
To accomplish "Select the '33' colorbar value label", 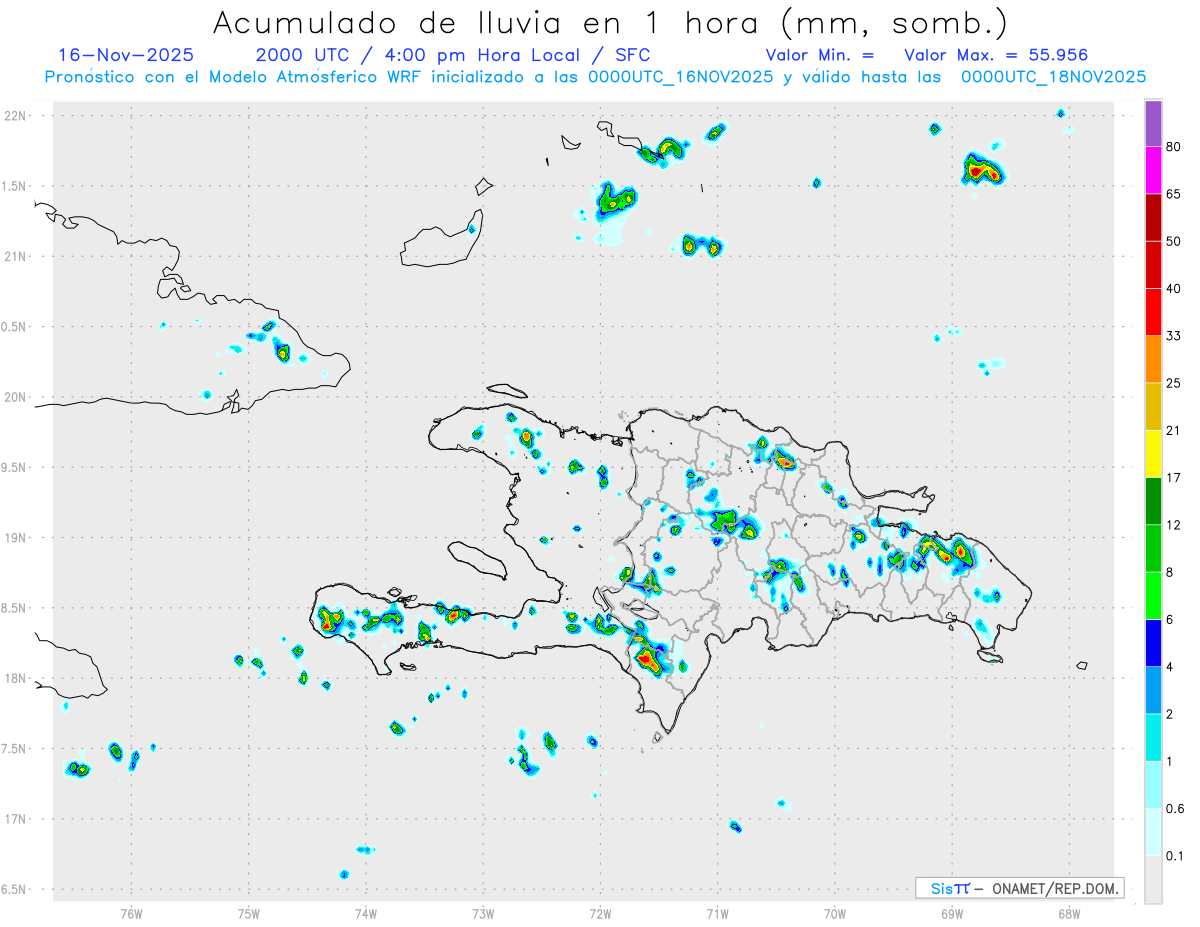I will click(1174, 336).
